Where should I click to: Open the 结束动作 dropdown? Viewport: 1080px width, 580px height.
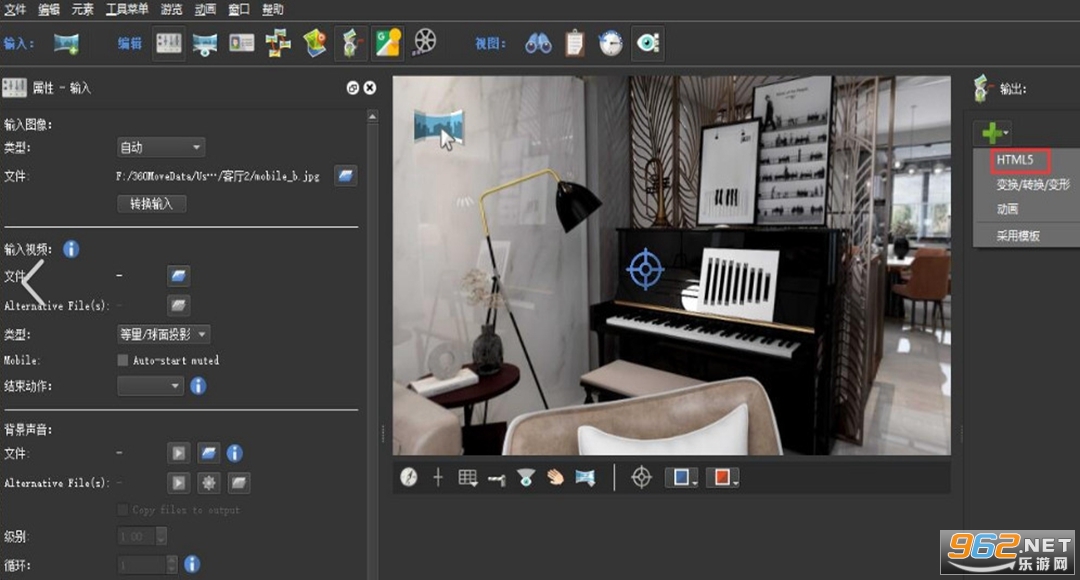[x=150, y=386]
